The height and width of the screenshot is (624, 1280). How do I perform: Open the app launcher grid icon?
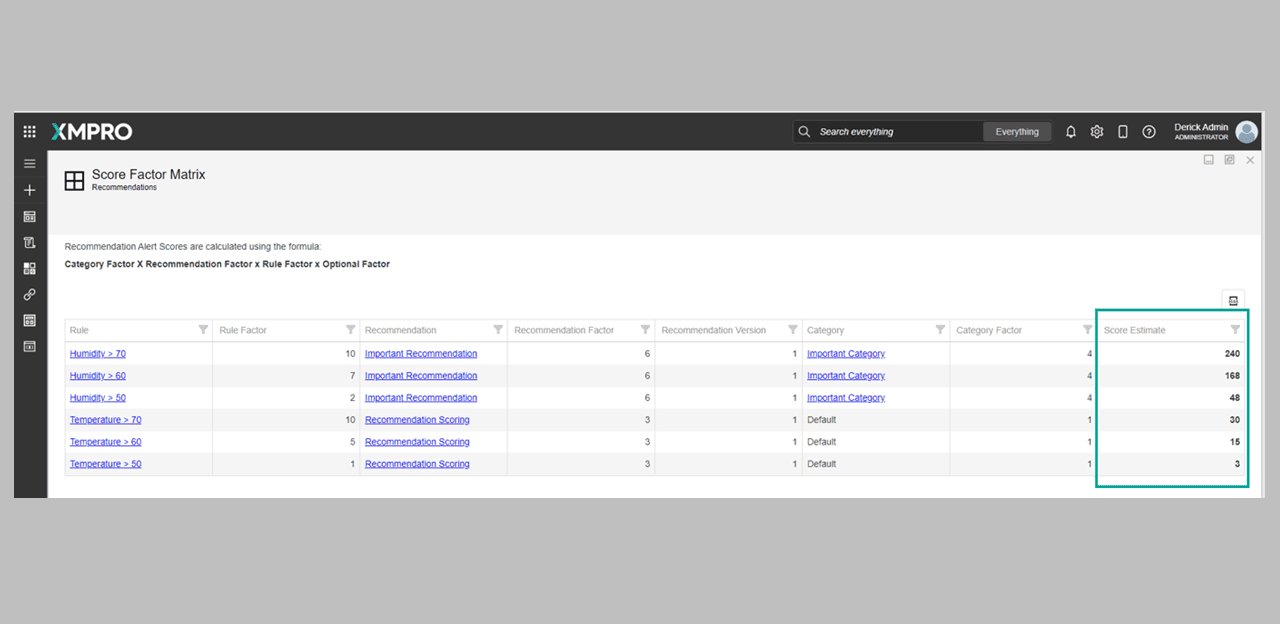tap(30, 132)
